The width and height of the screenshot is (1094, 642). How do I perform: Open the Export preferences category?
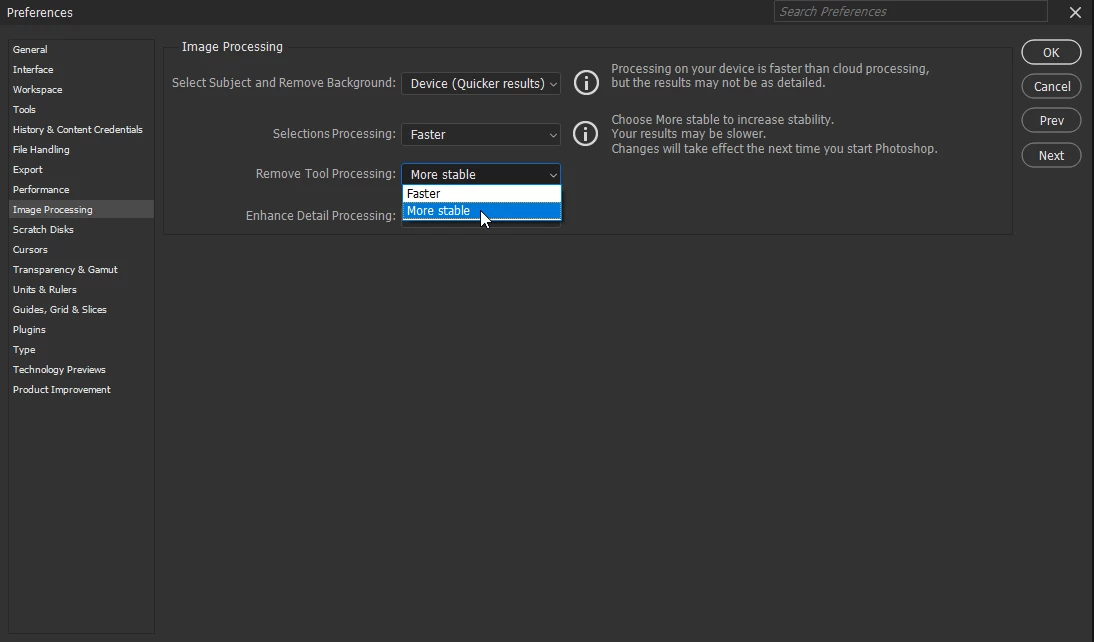coord(81,170)
